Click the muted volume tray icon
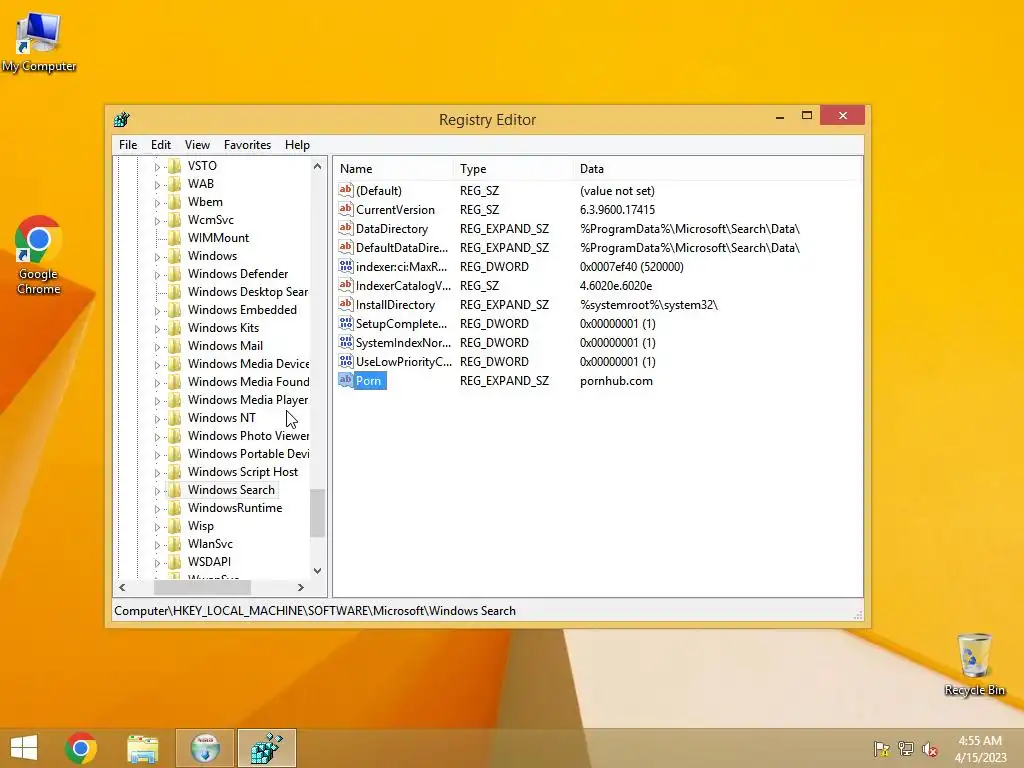The width and height of the screenshot is (1024, 768). coord(930,749)
